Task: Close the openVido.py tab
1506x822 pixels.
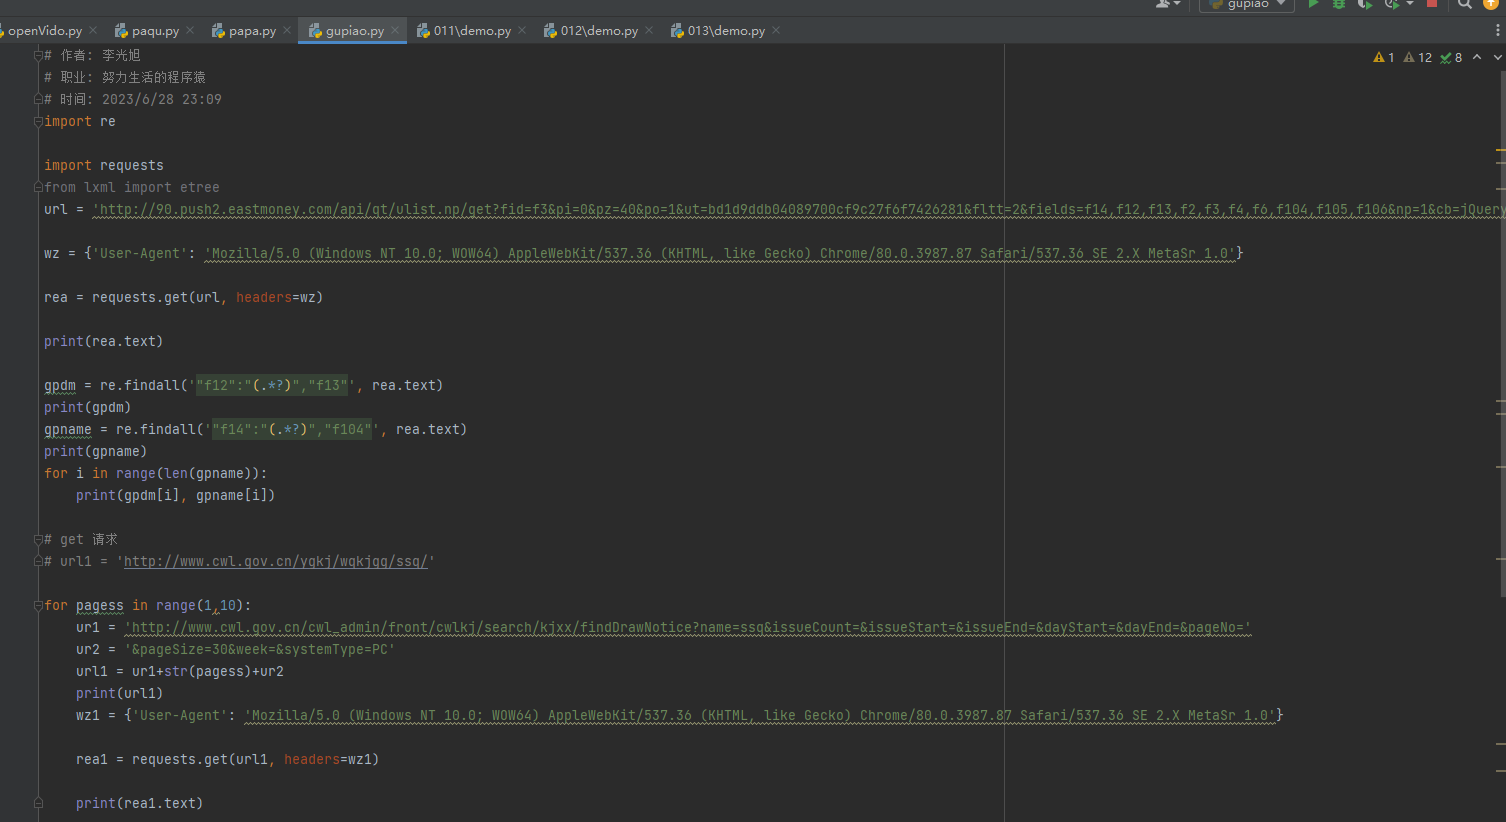Action: coord(94,31)
